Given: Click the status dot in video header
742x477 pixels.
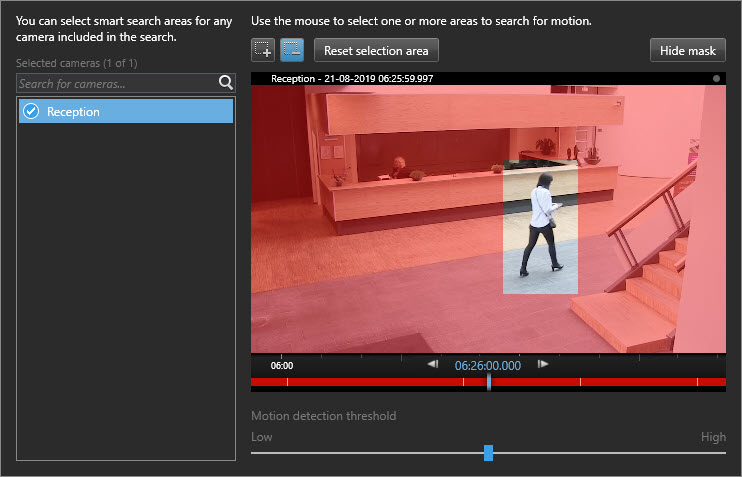Looking at the screenshot, I should (x=717, y=78).
